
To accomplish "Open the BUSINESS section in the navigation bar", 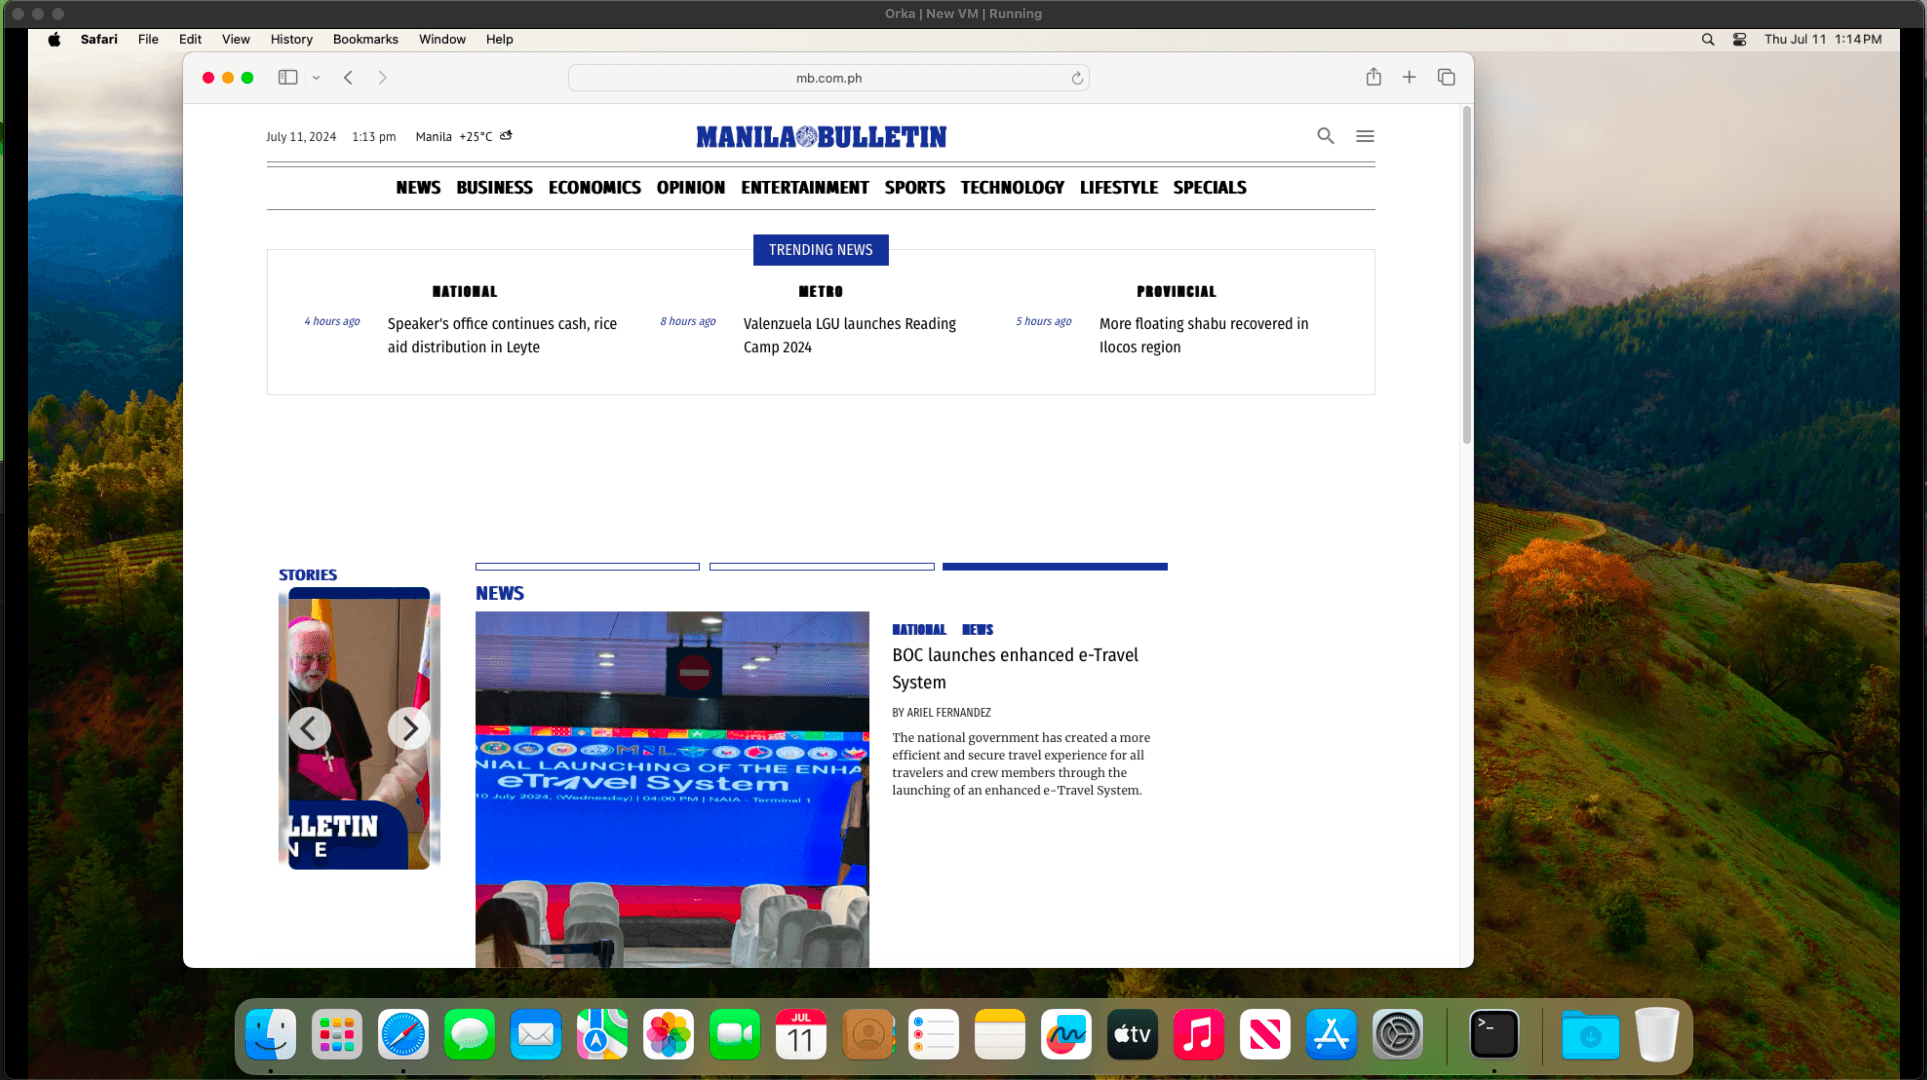I will pos(494,187).
